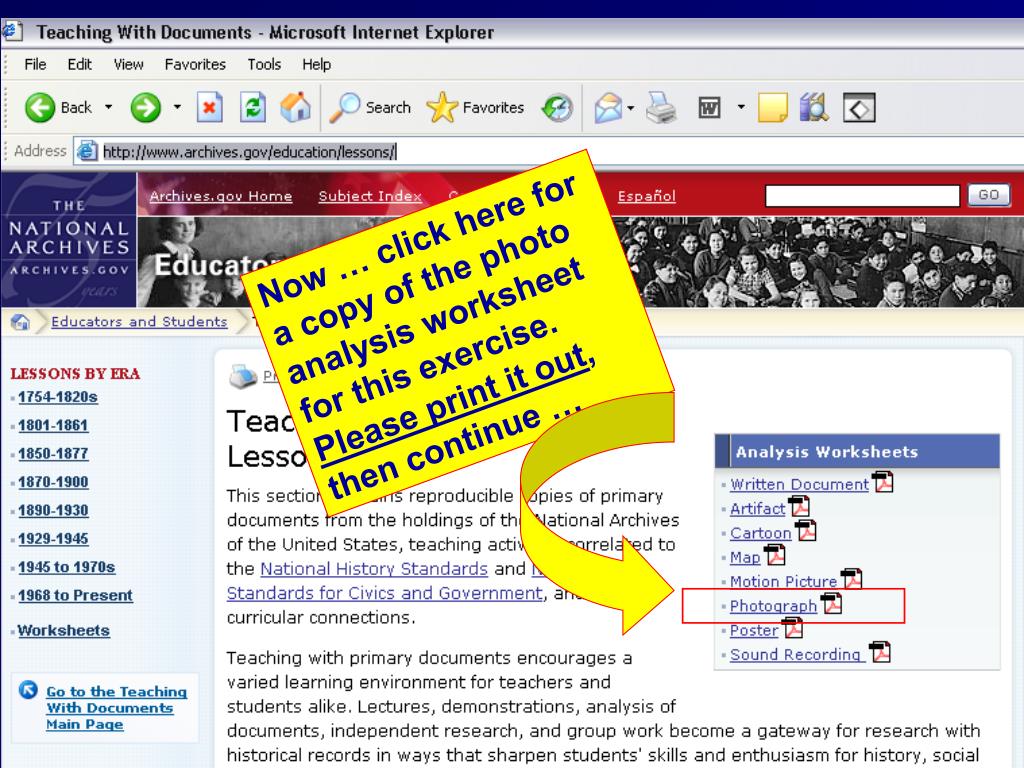Click the PDF icon next to Motion Picture
The height and width of the screenshot is (768, 1024).
click(x=852, y=579)
